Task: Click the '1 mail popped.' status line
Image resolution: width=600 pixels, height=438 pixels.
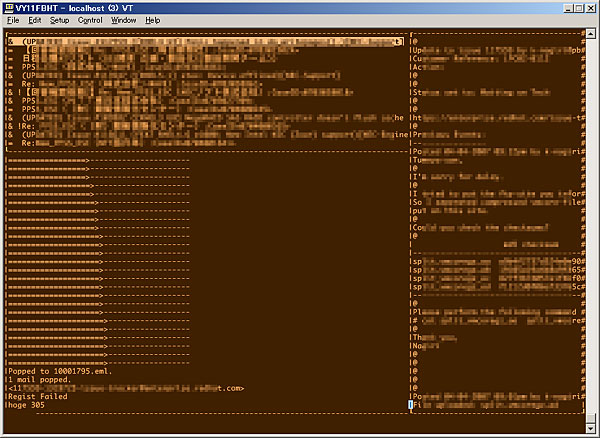Action: [x=40, y=379]
